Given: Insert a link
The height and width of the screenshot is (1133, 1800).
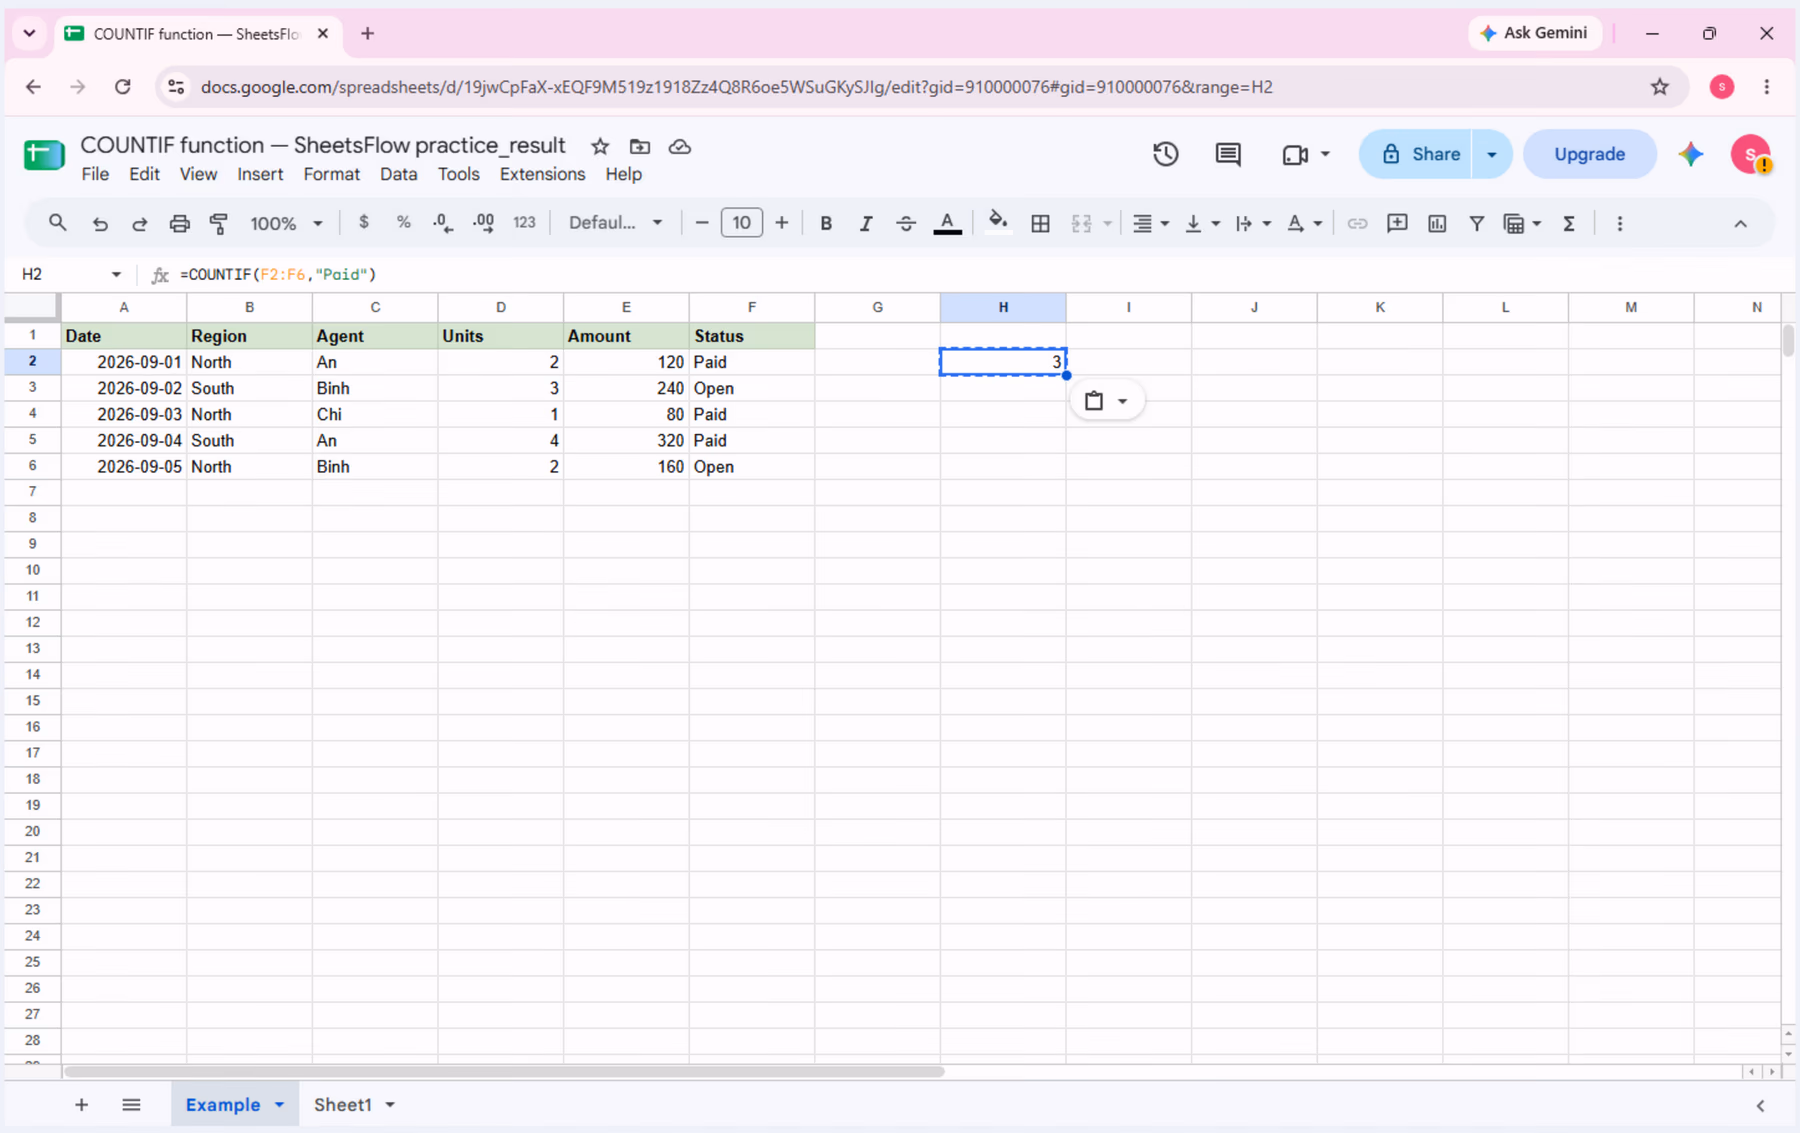Looking at the screenshot, I should pyautogui.click(x=1357, y=223).
